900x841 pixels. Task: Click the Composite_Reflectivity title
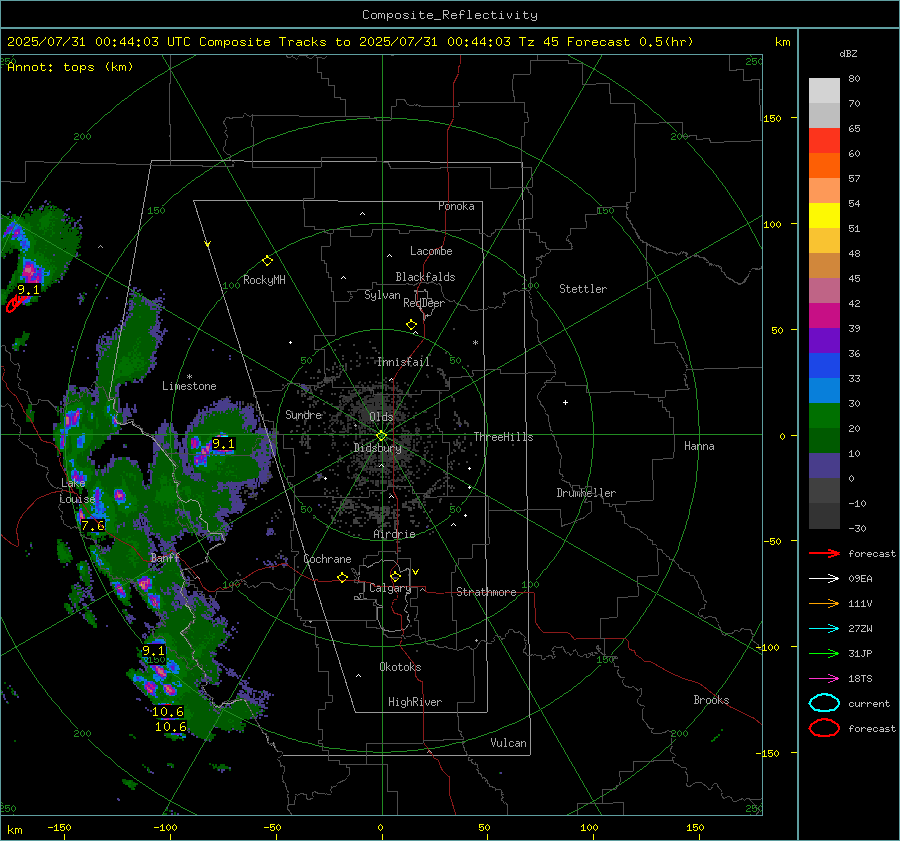pyautogui.click(x=450, y=15)
